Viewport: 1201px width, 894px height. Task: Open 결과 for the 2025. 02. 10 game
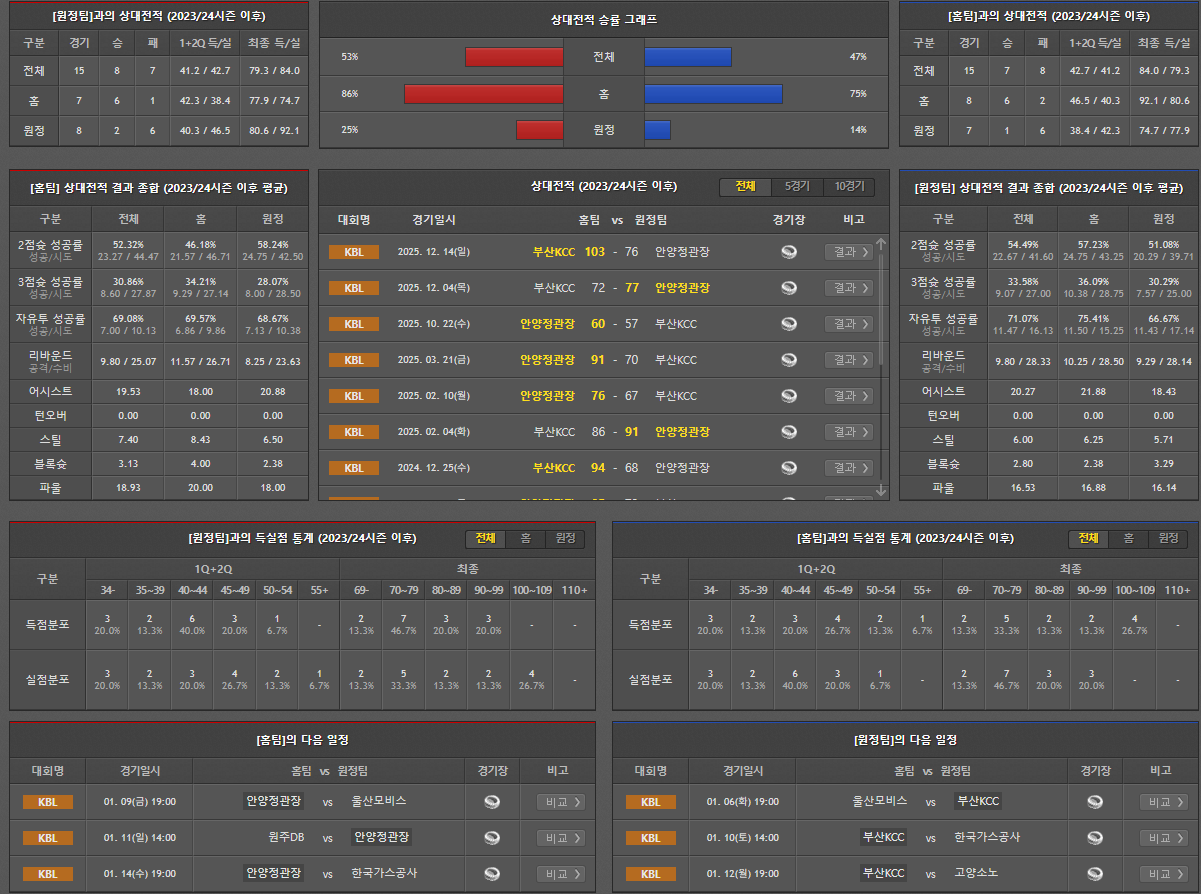(x=849, y=396)
